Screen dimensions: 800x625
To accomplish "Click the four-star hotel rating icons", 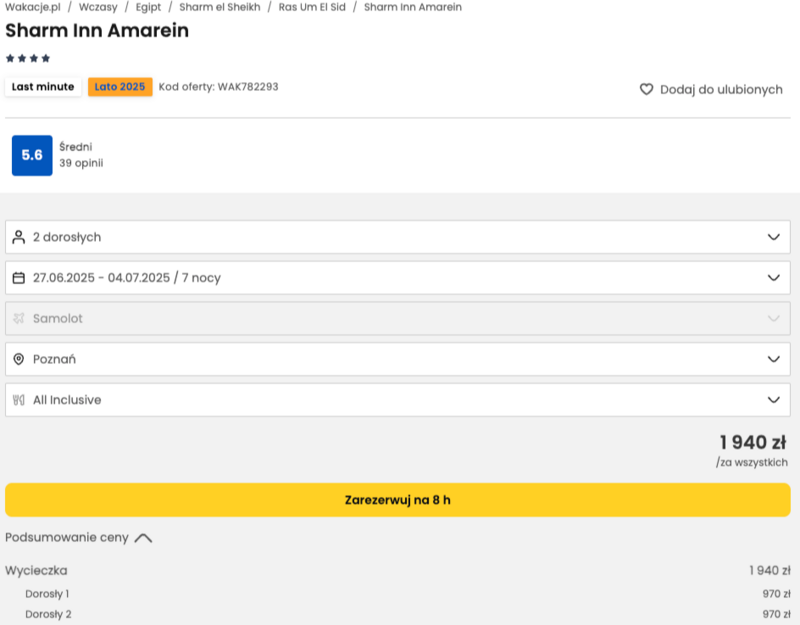I will pyautogui.click(x=28, y=58).
